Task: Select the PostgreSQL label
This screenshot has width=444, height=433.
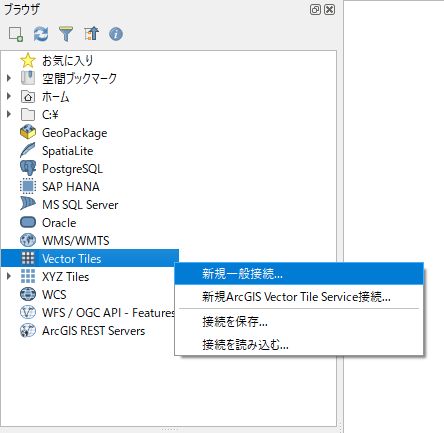Action: 72,169
